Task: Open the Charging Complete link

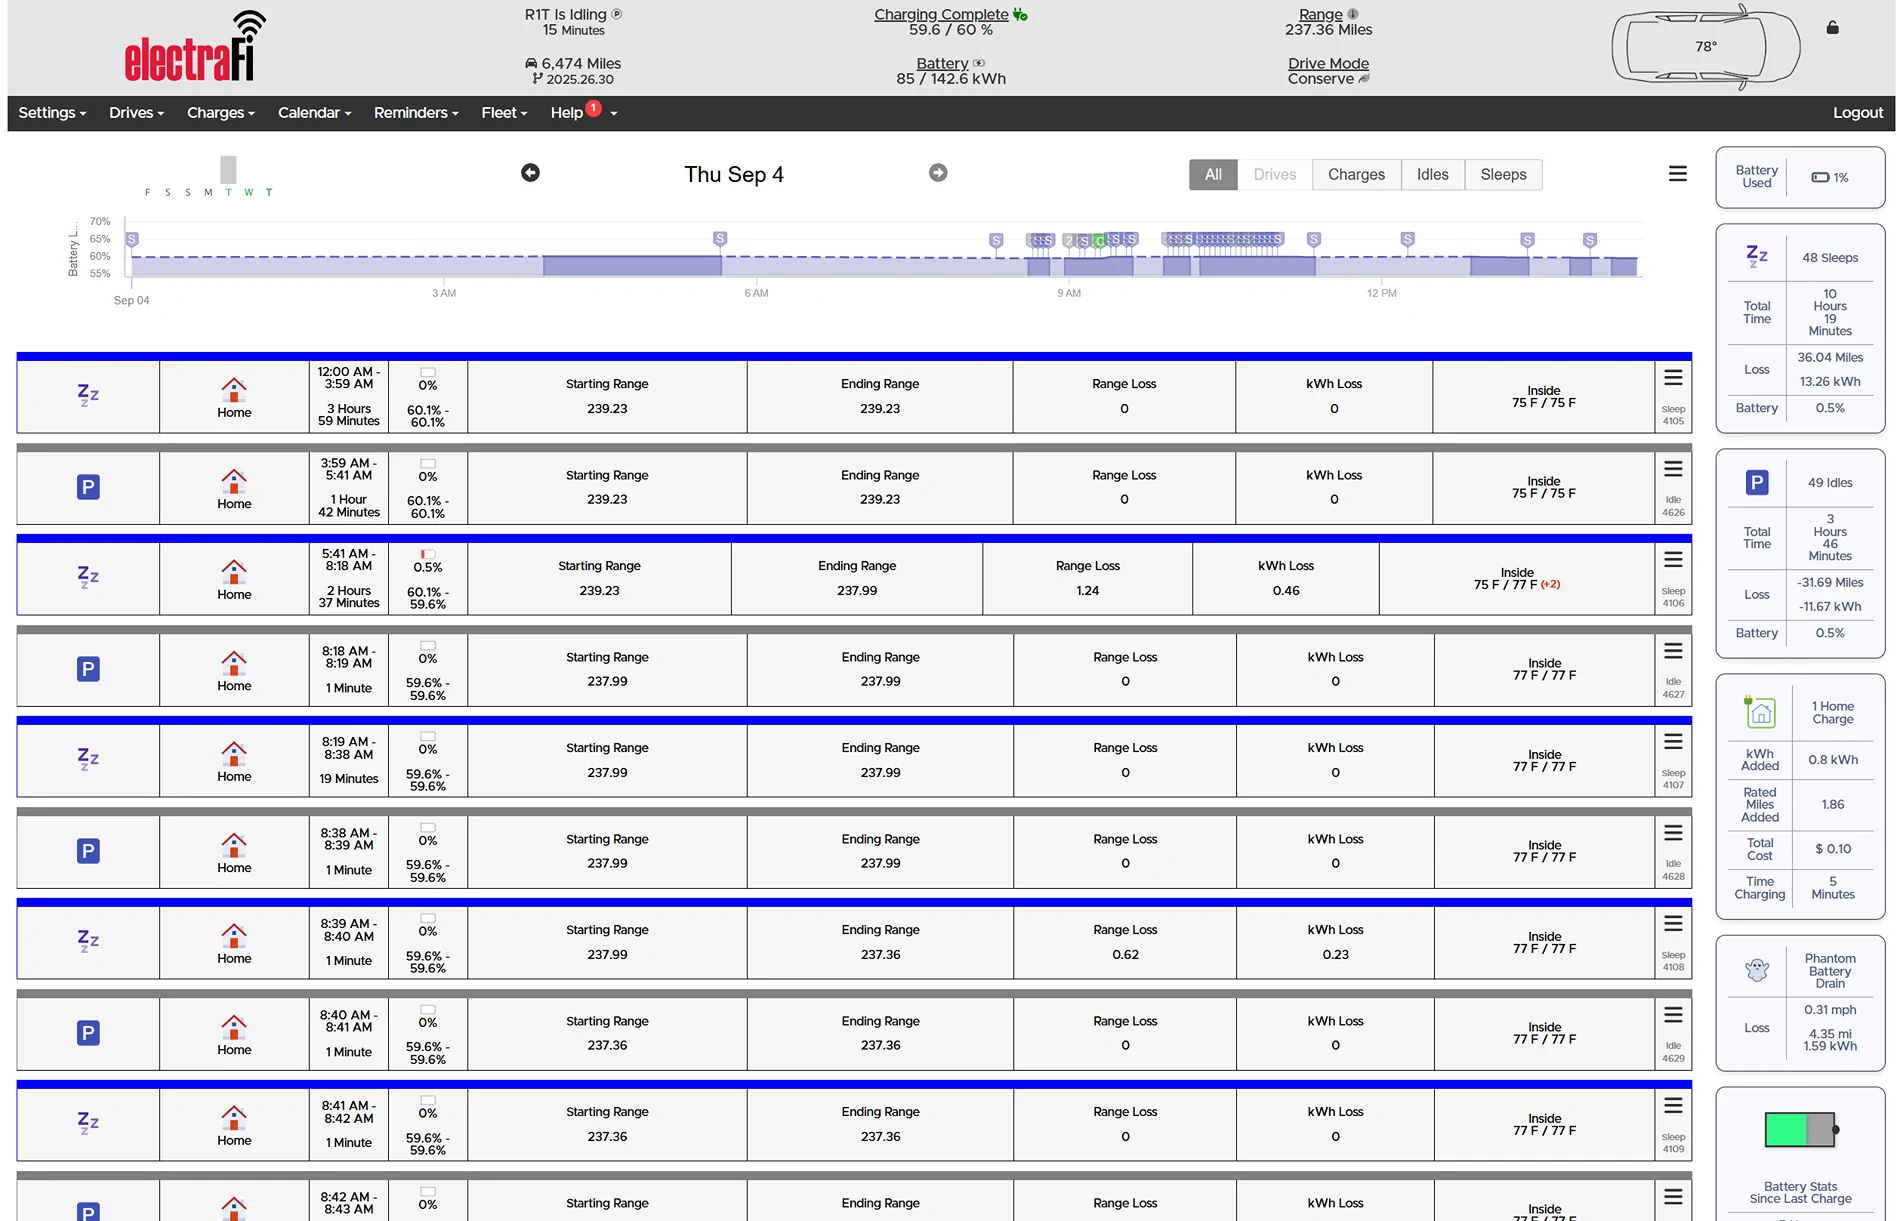Action: tap(941, 14)
